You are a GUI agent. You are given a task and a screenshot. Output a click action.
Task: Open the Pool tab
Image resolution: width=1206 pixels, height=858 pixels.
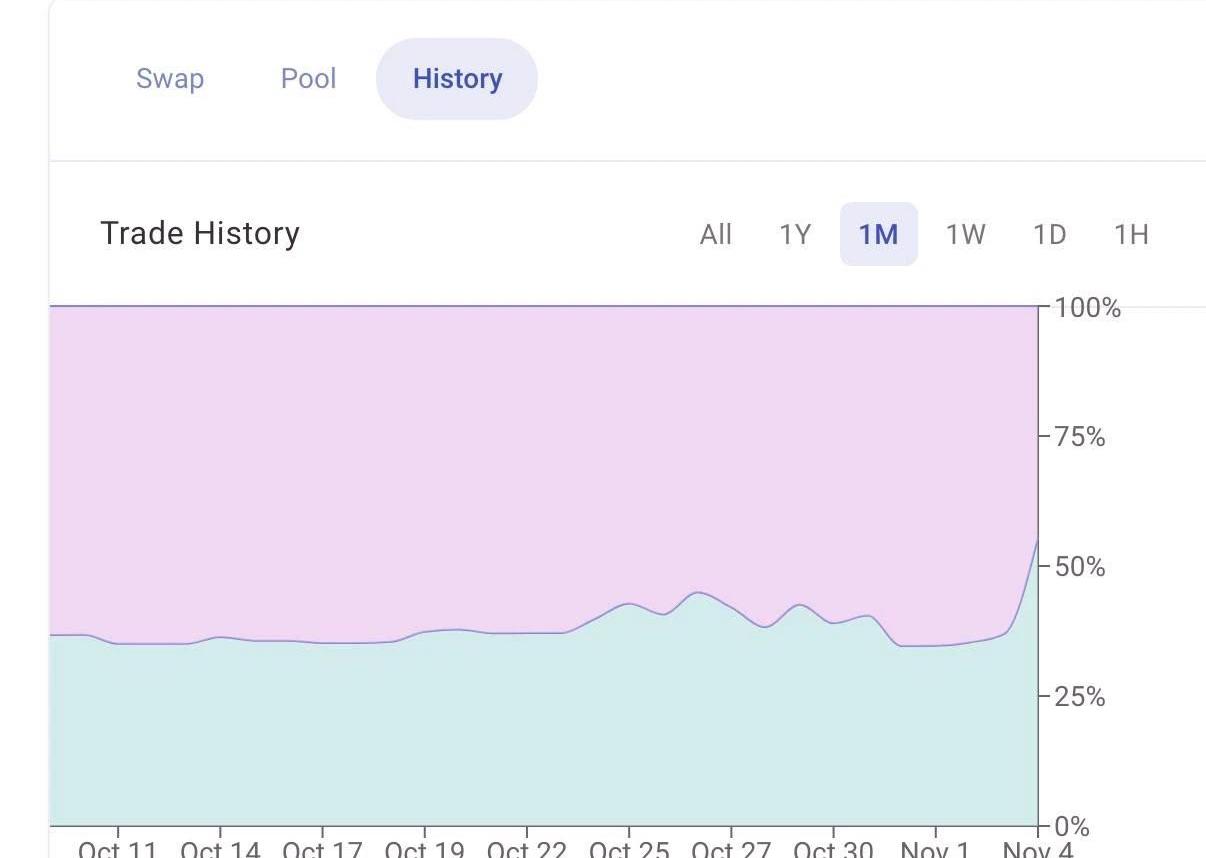308,79
